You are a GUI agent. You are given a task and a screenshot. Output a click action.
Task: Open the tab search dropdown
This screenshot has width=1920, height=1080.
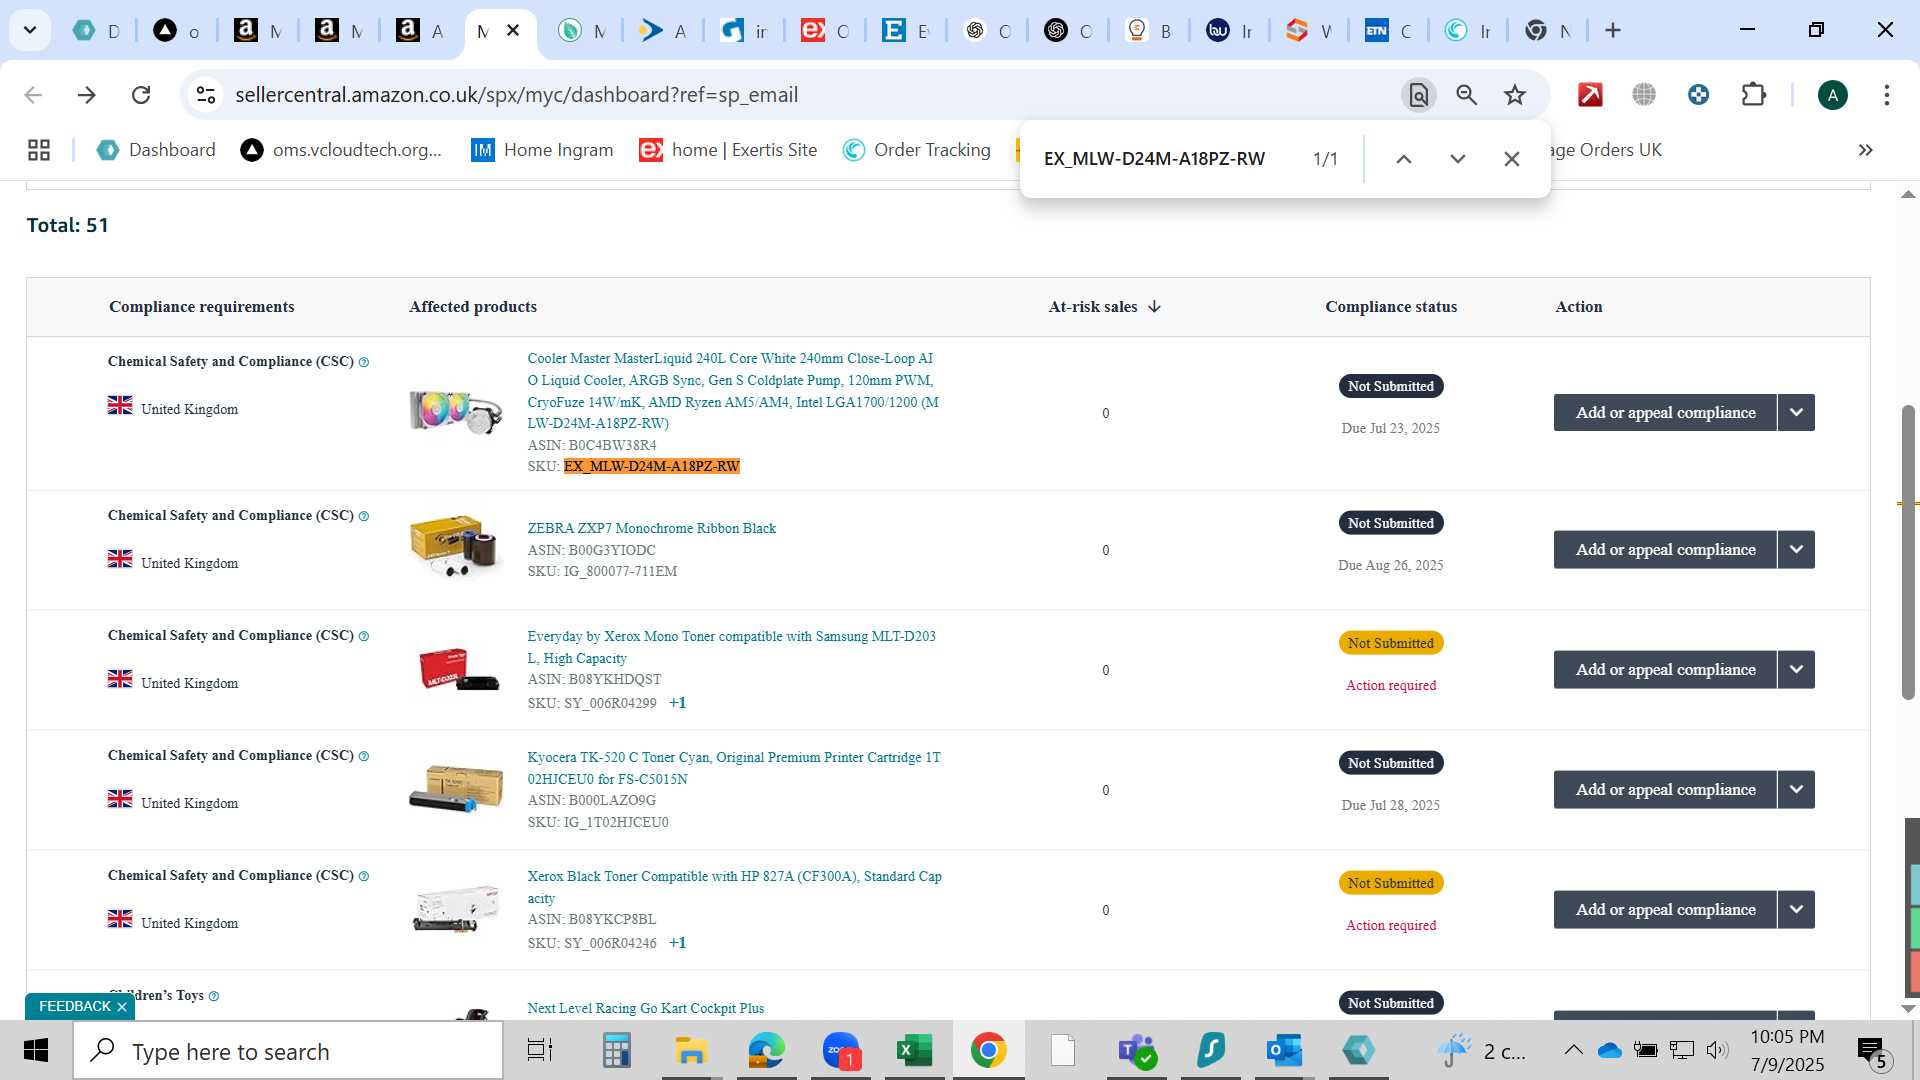30,30
